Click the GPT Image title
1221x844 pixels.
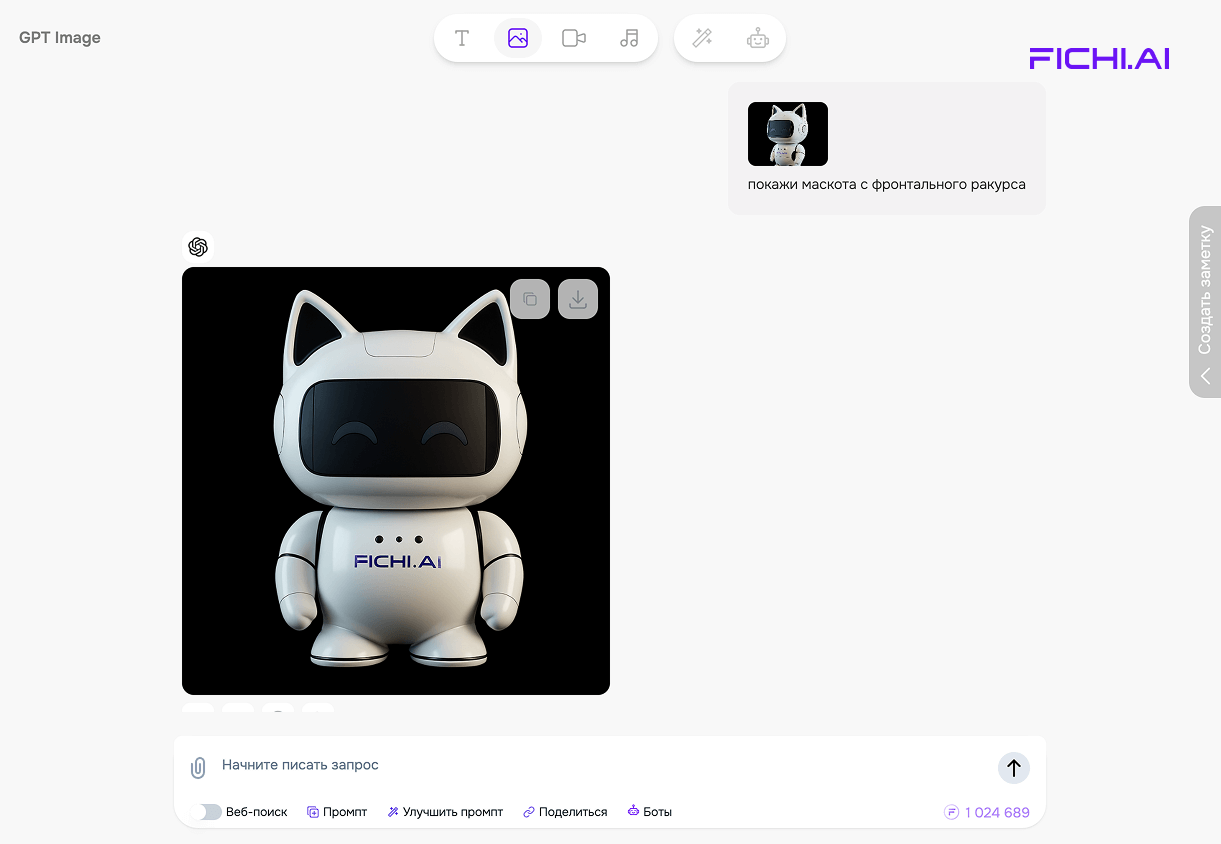[60, 38]
